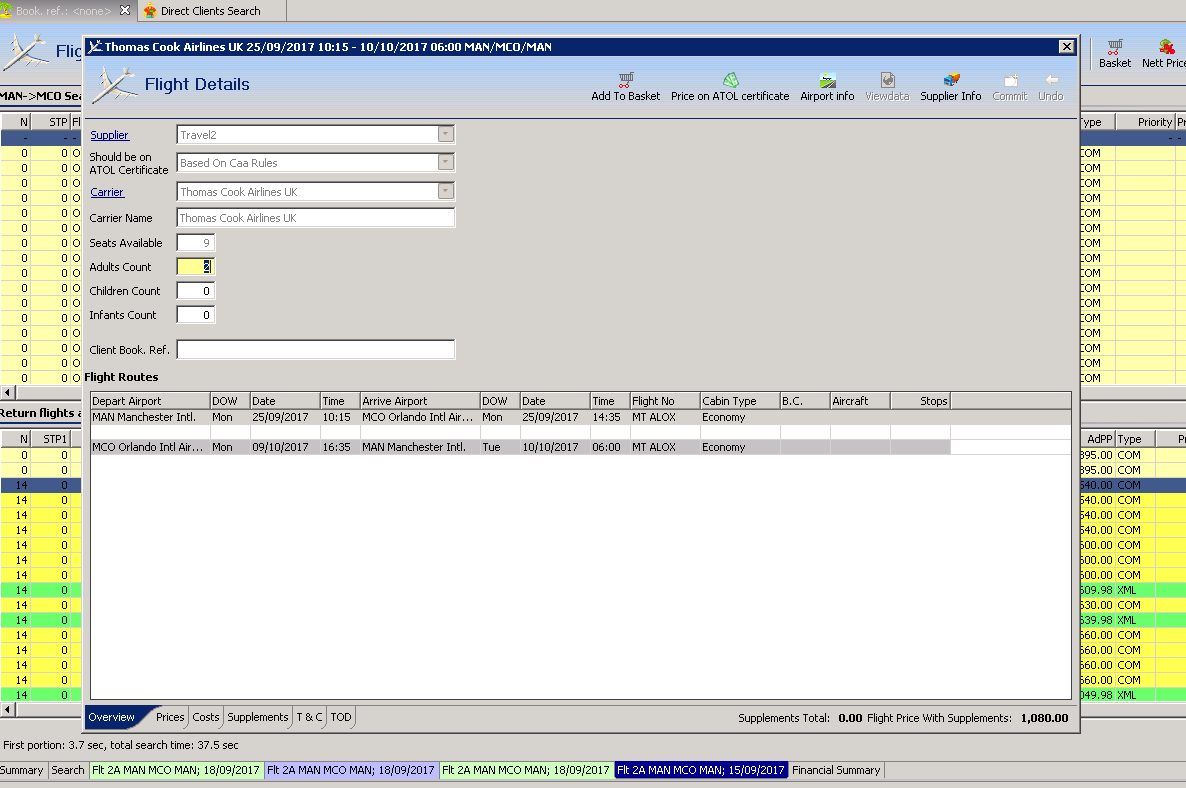
Task: Select the MCO Orlando Intl return route row
Action: 520,447
